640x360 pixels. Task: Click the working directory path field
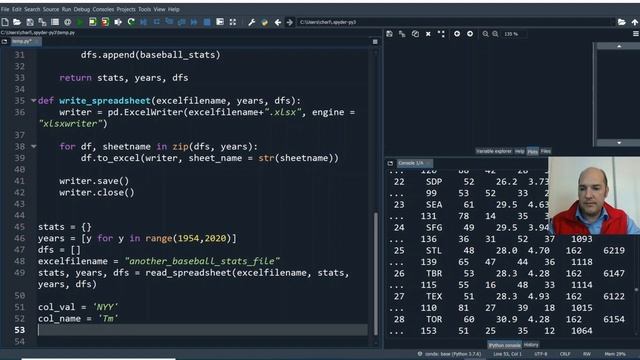coord(456,22)
